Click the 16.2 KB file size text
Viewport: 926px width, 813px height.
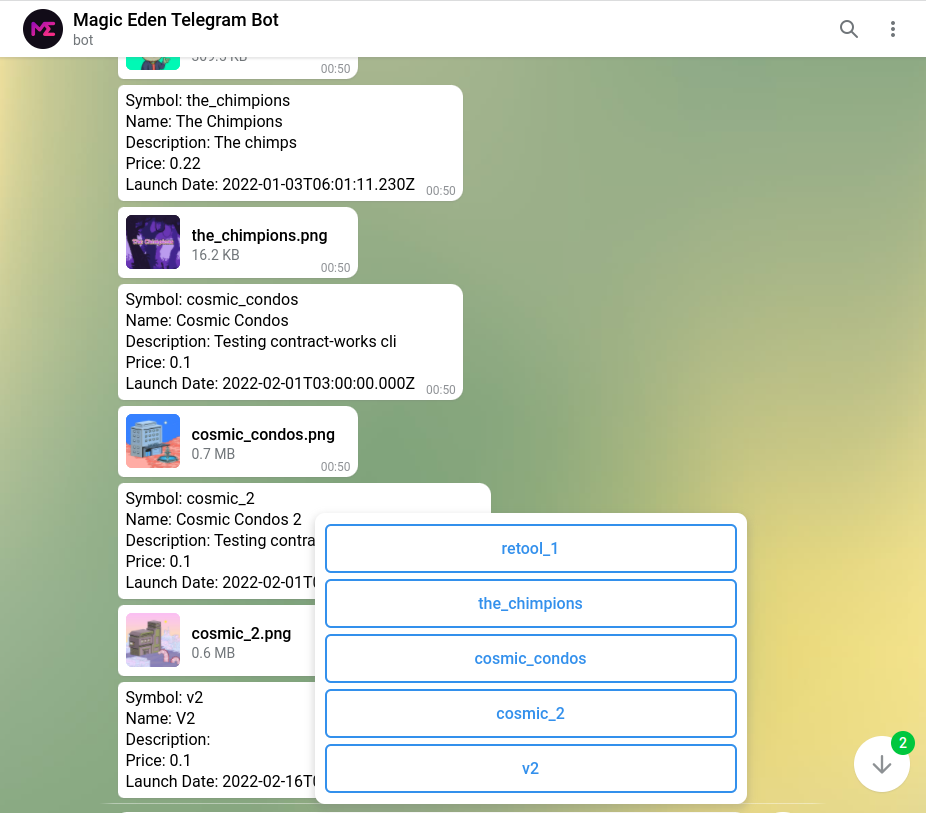coord(215,255)
